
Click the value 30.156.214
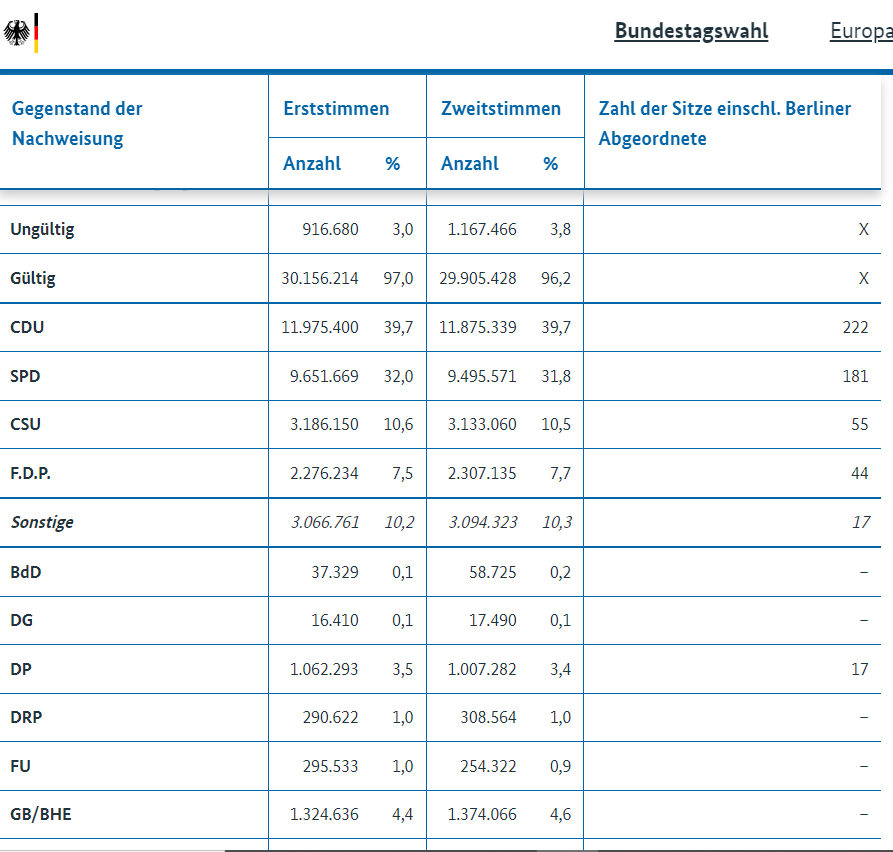(319, 278)
